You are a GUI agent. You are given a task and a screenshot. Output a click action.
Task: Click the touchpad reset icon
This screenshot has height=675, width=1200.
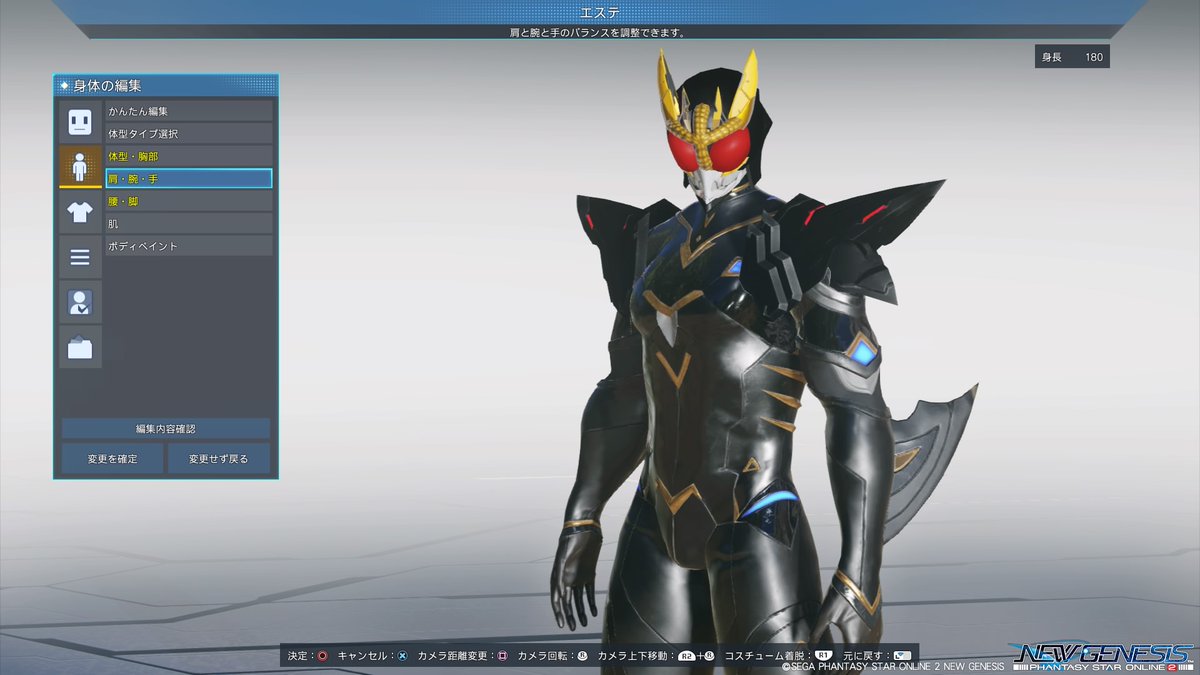tap(904, 655)
